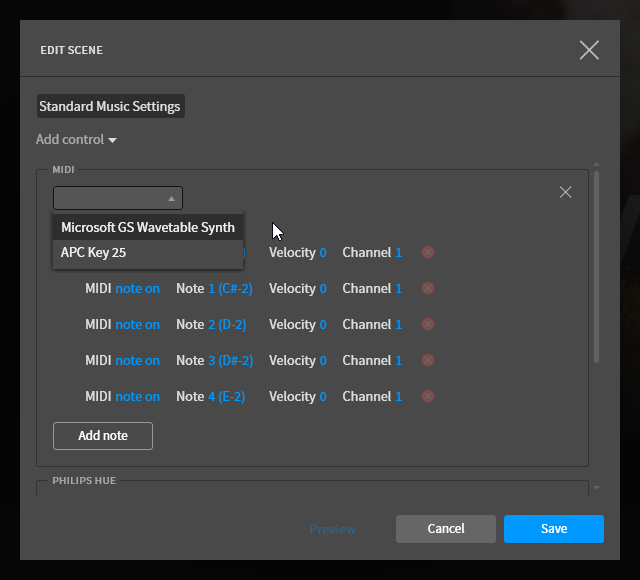Remove the first MIDI note row
The image size is (640, 580).
pyautogui.click(x=428, y=252)
